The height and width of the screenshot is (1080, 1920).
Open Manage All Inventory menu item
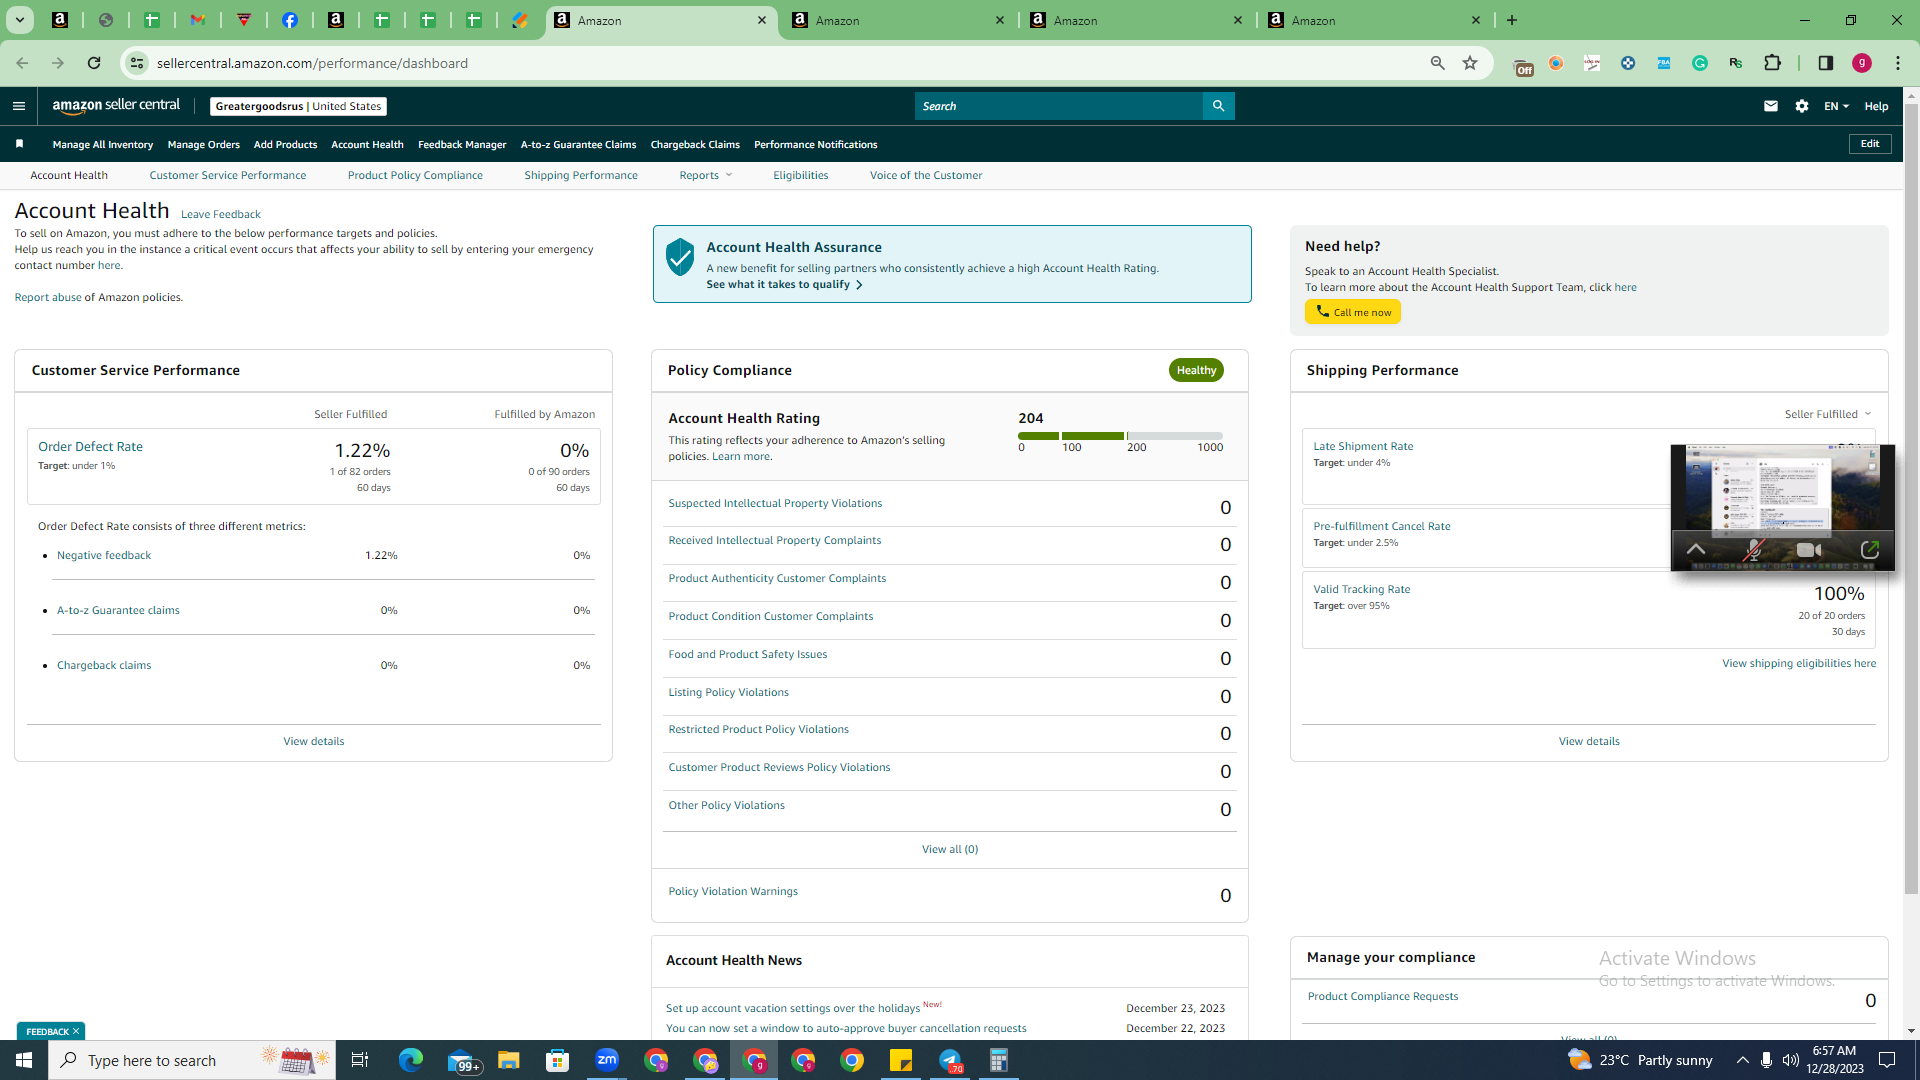103,144
